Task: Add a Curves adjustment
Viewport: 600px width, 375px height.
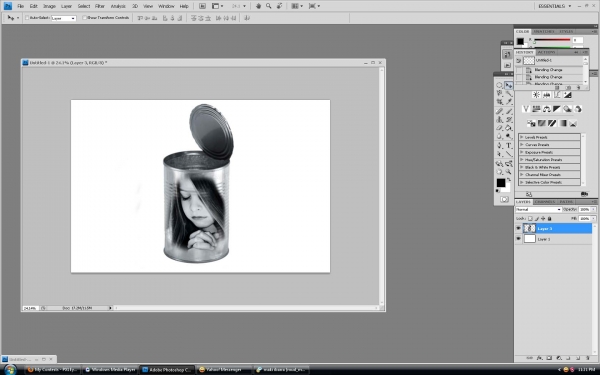Action: coord(557,95)
